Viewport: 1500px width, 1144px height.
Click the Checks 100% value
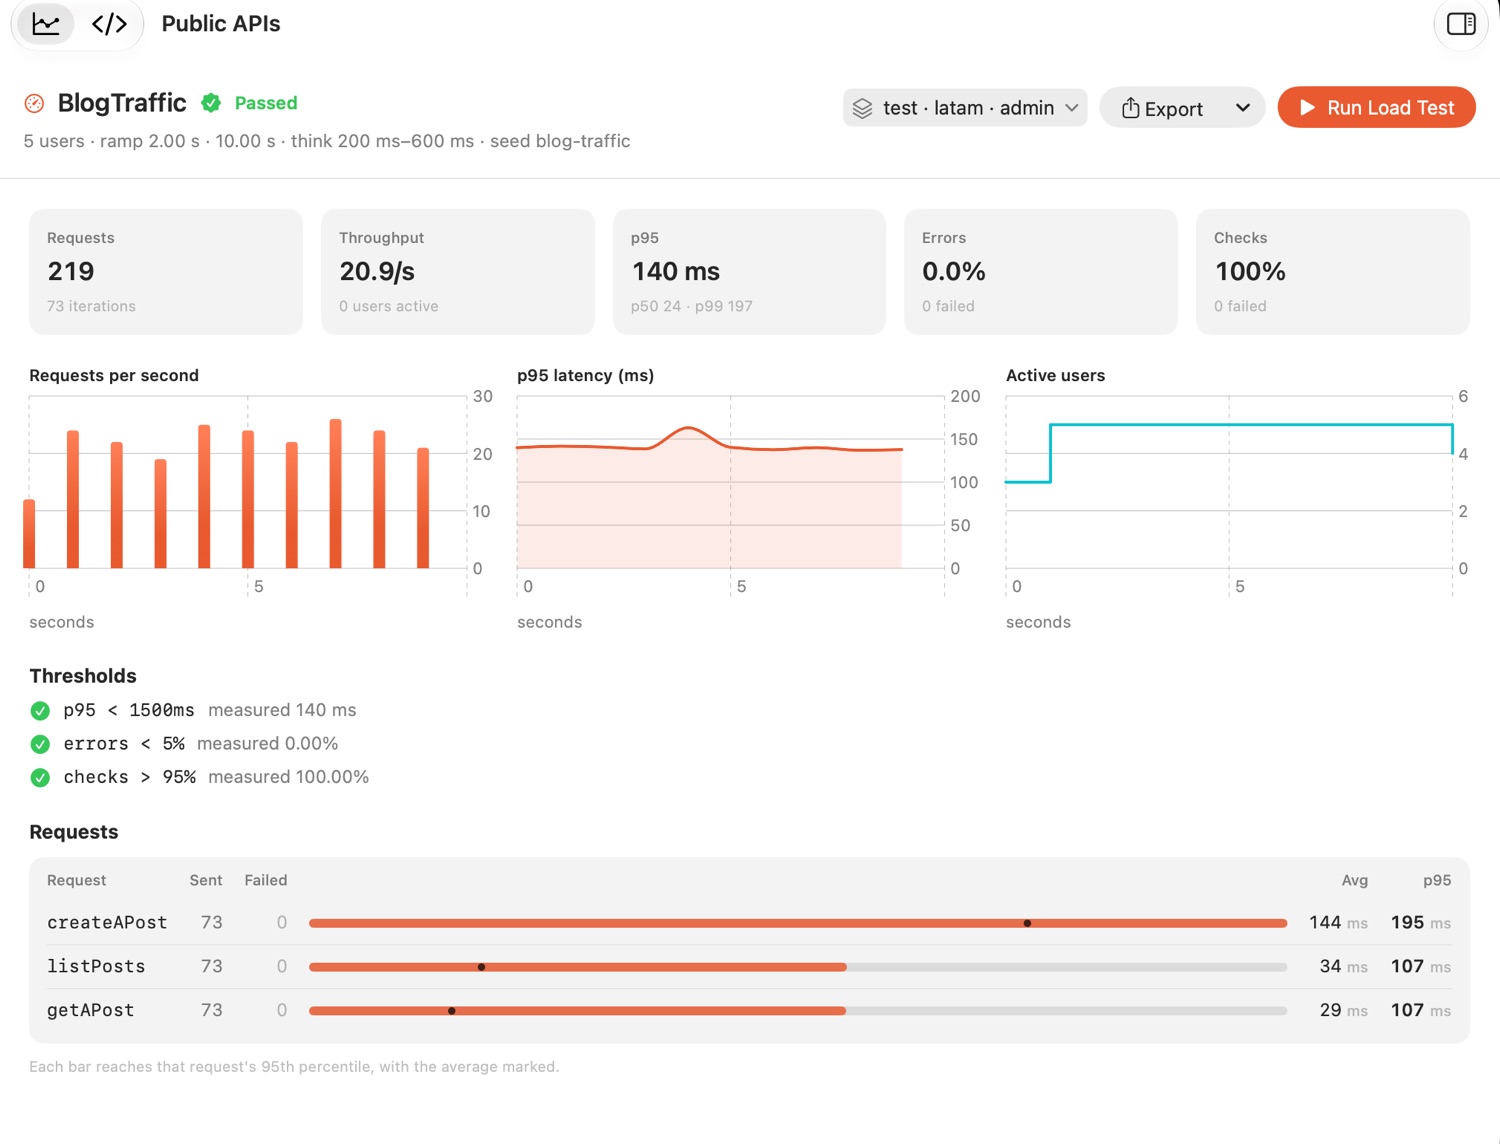tap(1250, 272)
